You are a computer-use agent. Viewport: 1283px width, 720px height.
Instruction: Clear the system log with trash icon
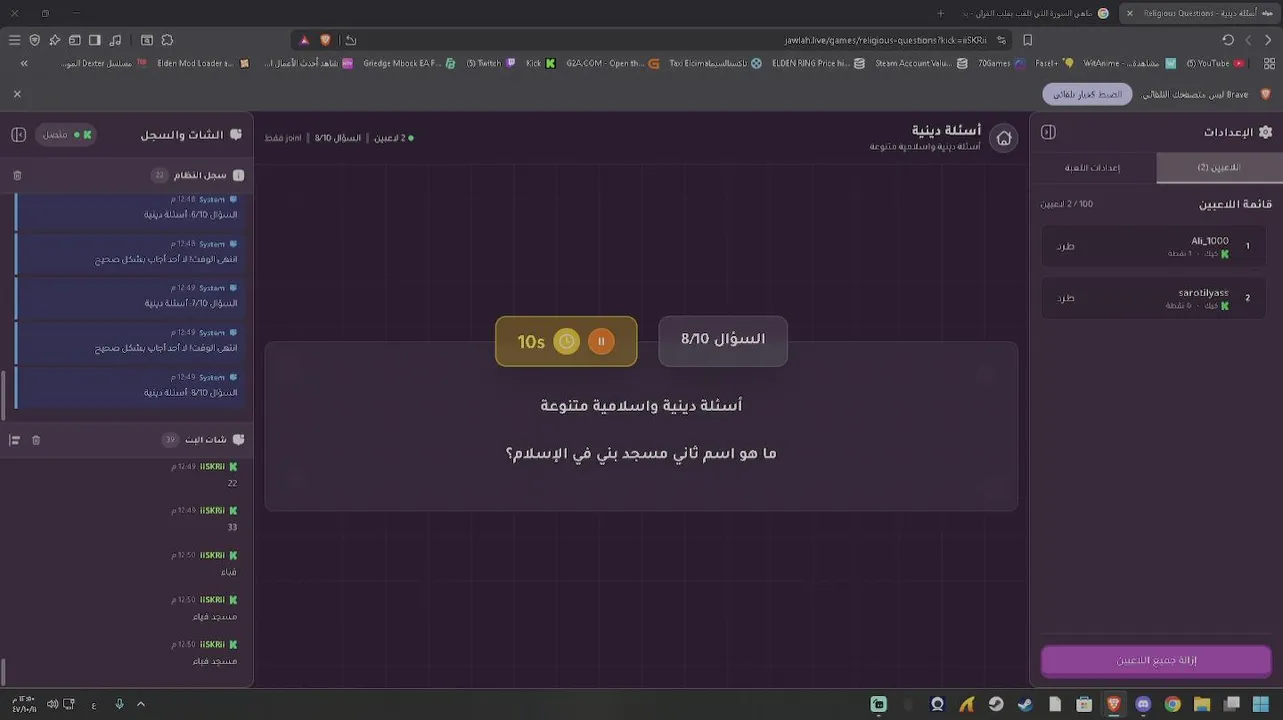click(x=17, y=175)
